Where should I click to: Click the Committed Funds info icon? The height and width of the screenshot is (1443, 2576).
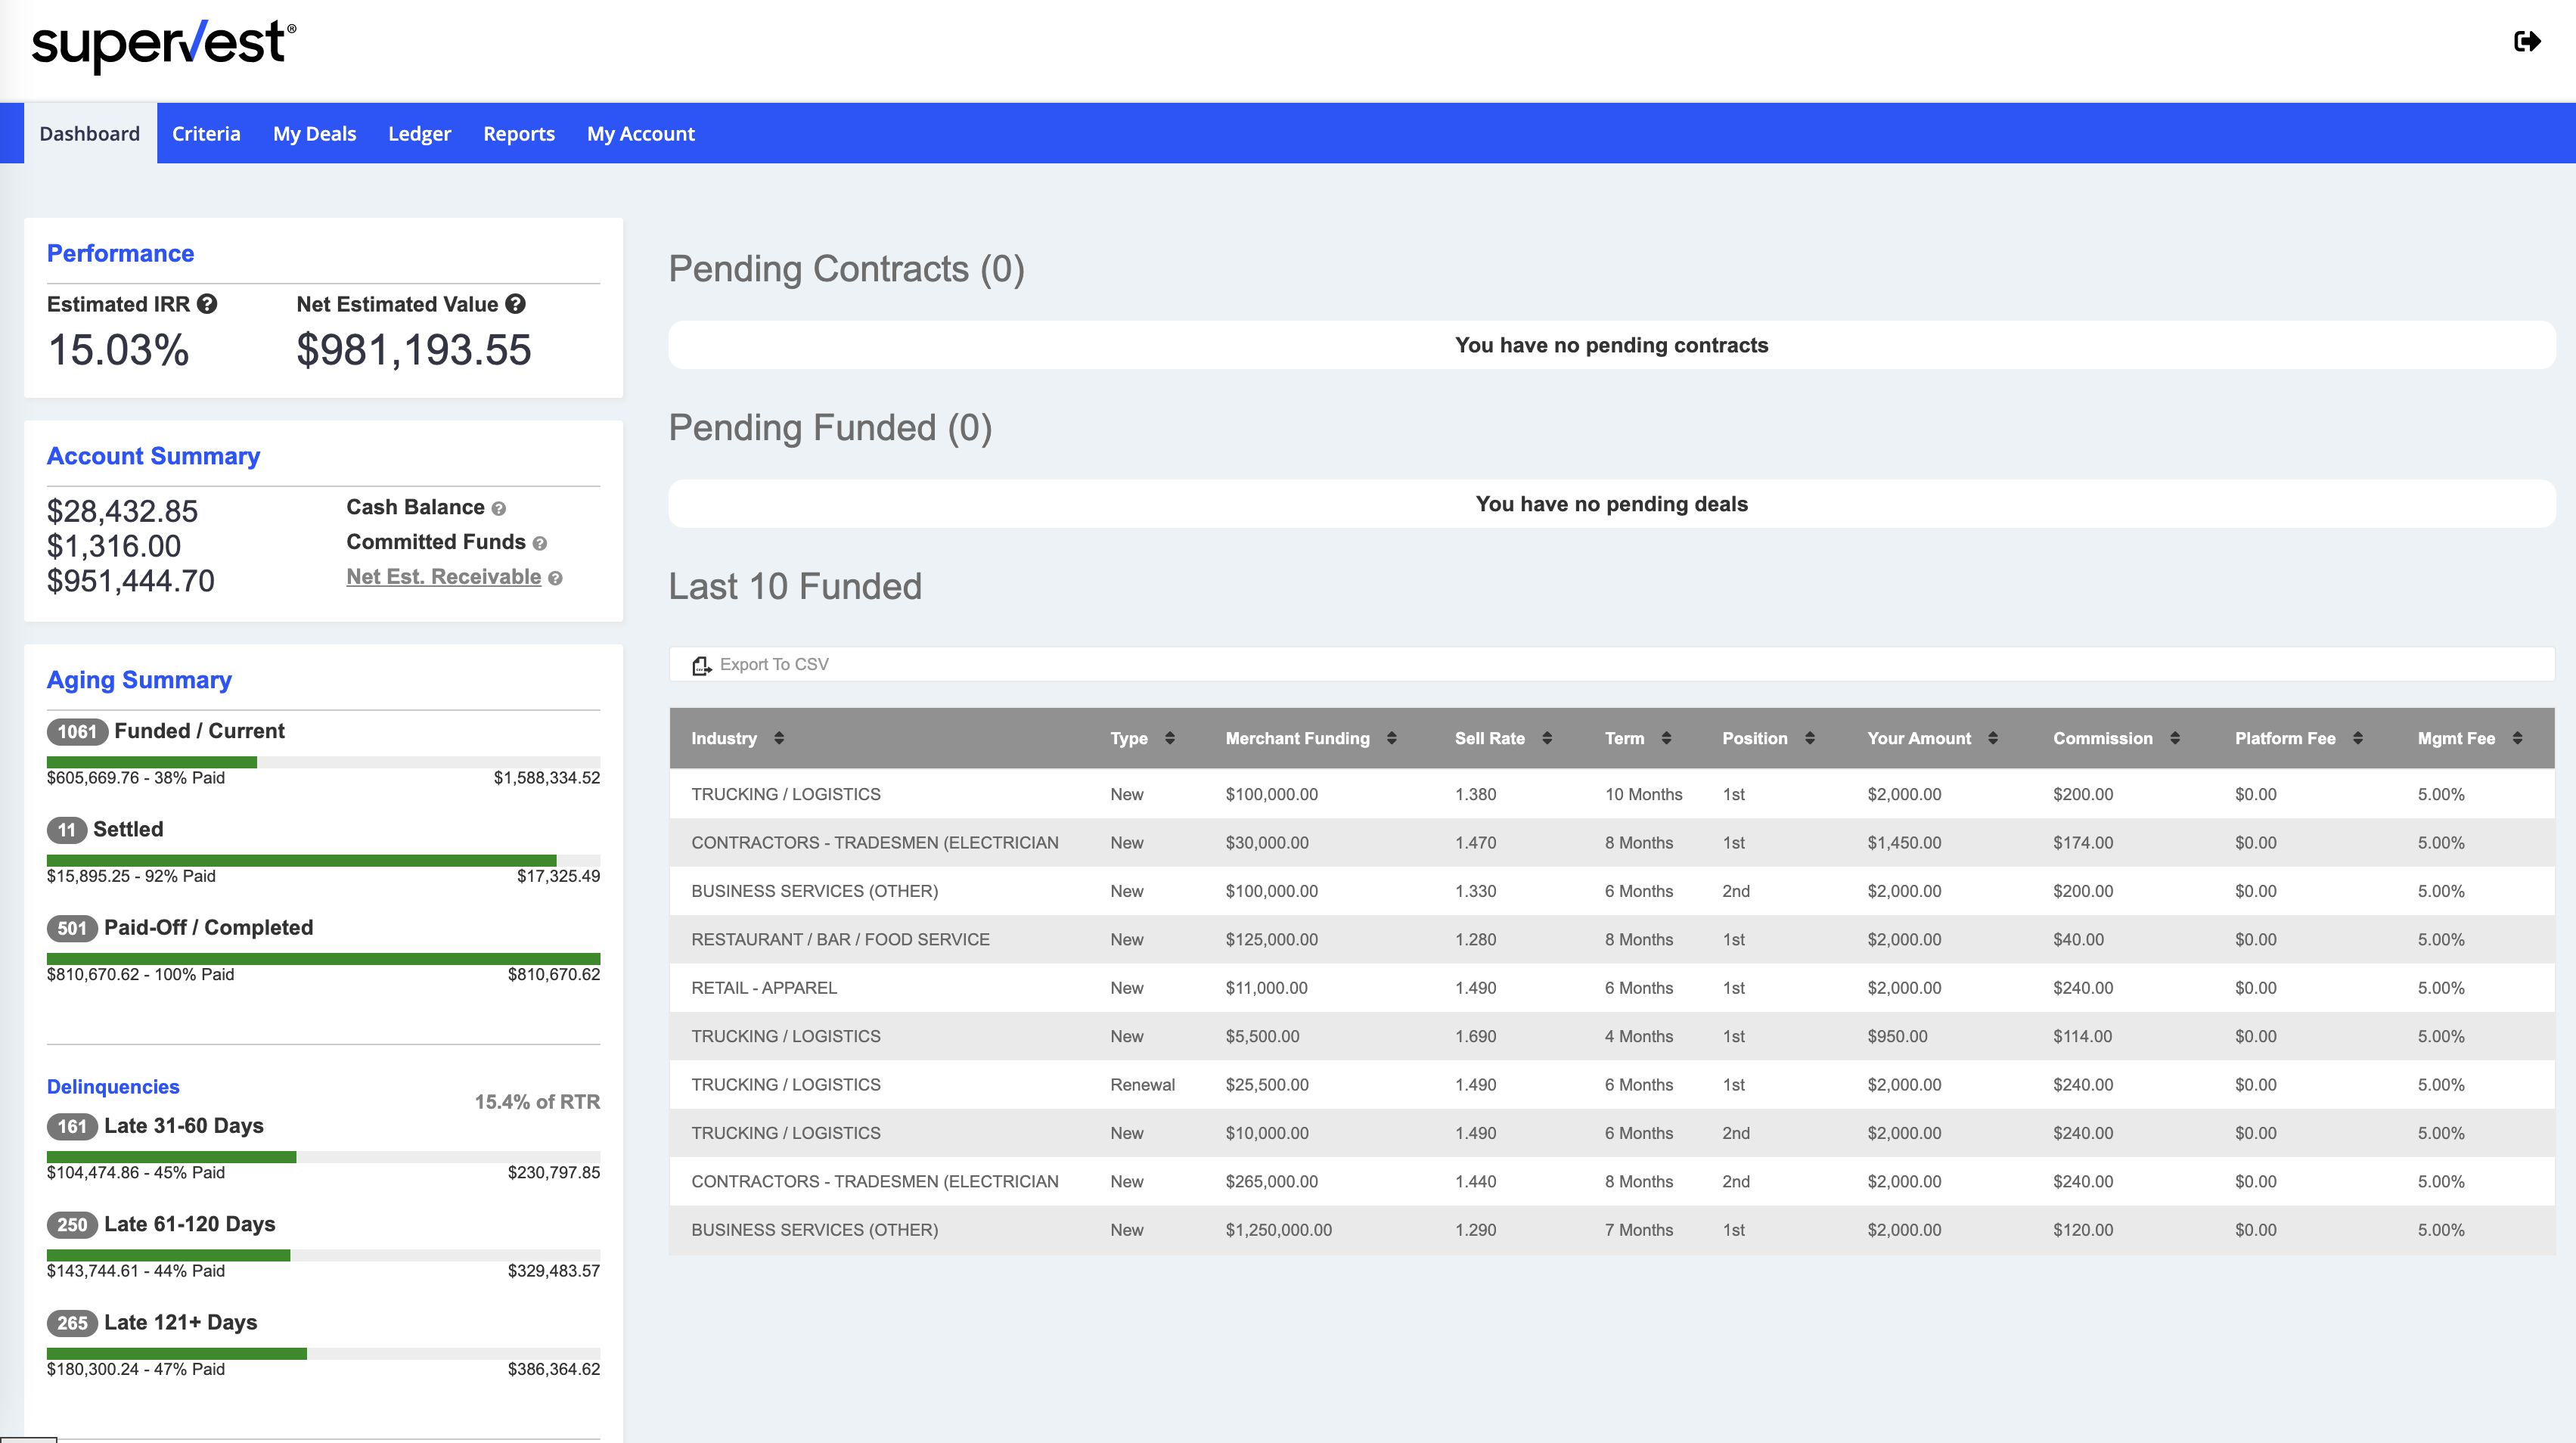click(x=539, y=544)
